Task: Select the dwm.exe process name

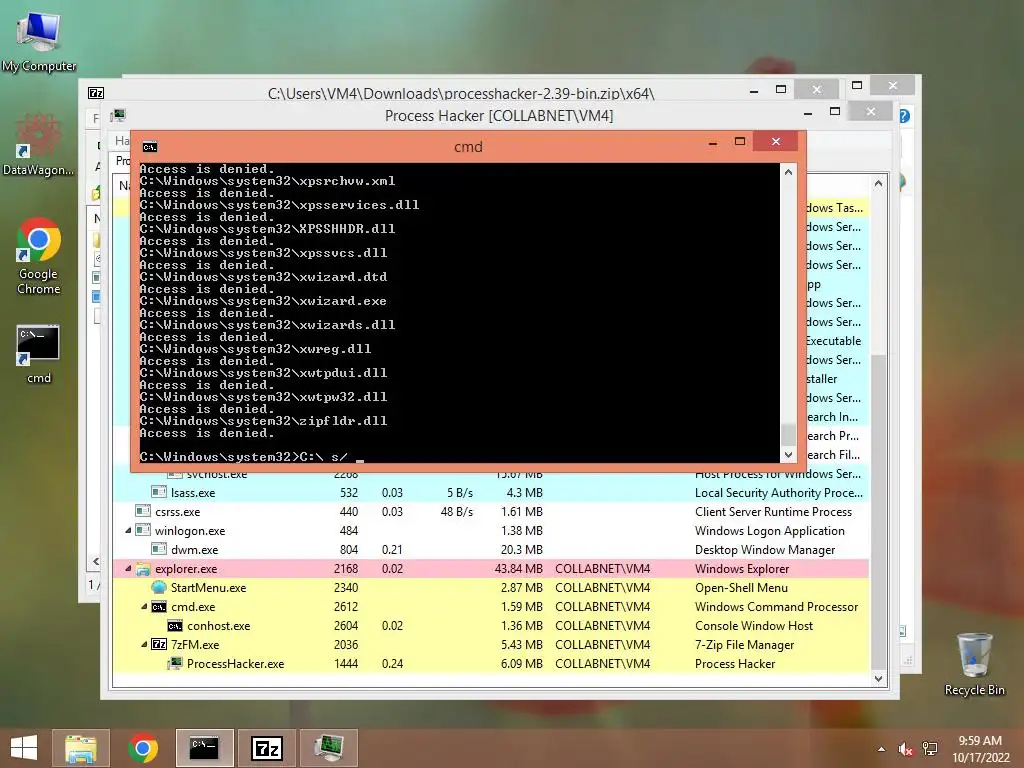Action: tap(195, 550)
